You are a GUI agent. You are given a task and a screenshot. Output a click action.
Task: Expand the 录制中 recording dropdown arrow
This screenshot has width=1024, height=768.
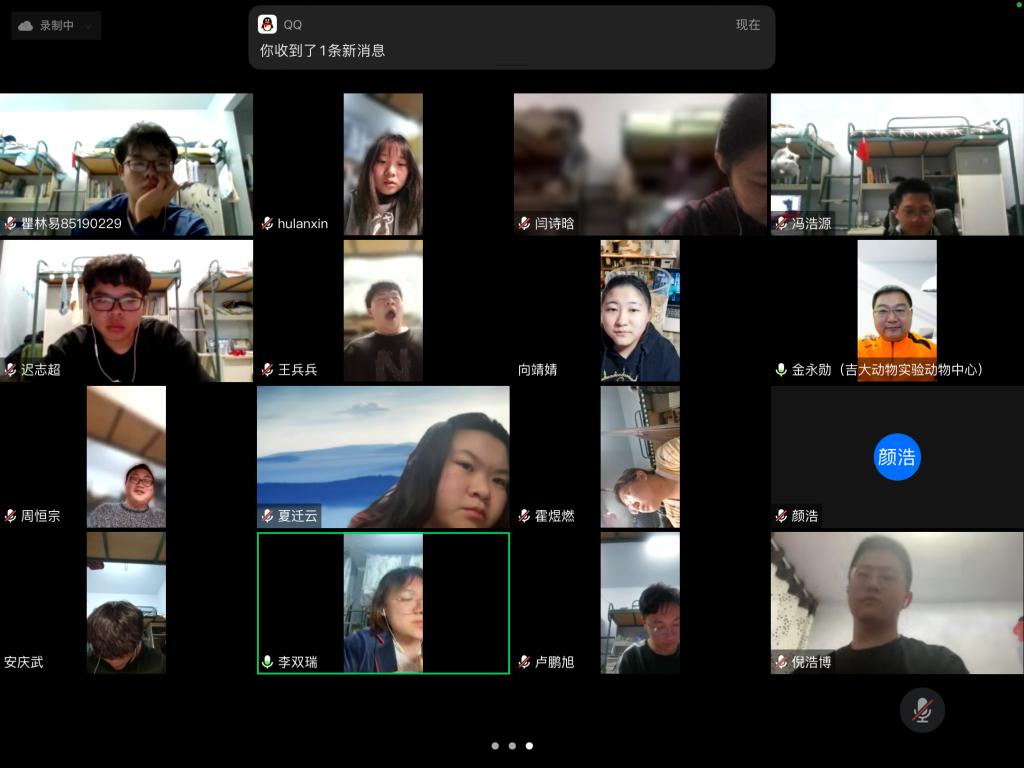[x=89, y=27]
